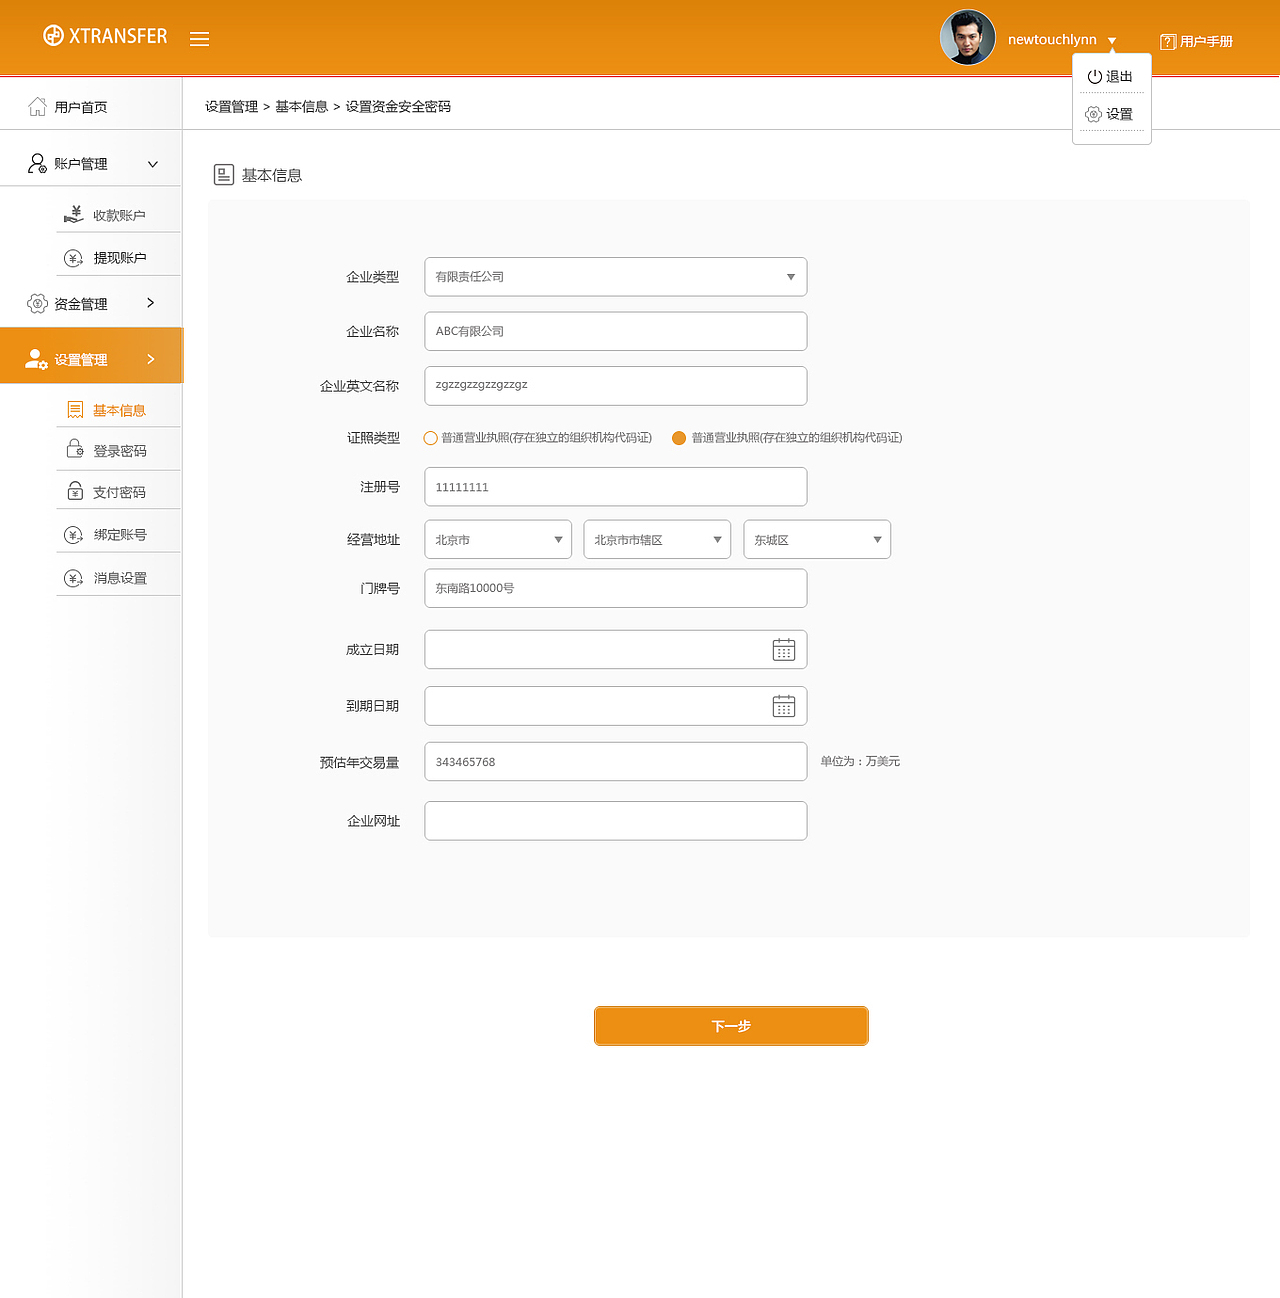
Task: Click 设置资金安全密码 in the breadcrumb
Action: click(x=399, y=107)
